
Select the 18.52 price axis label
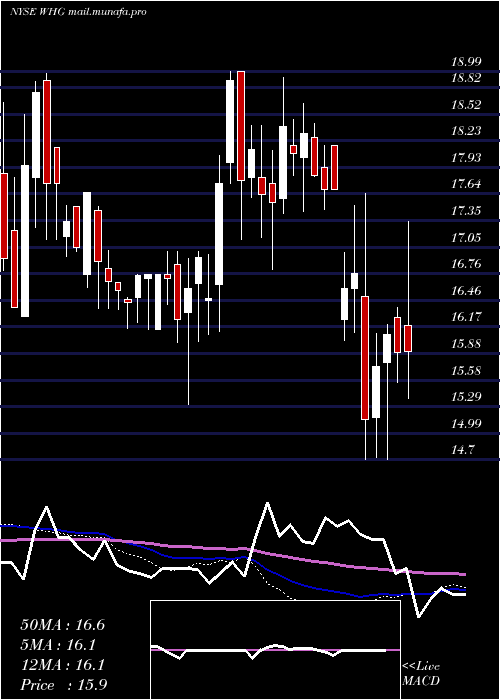(466, 105)
